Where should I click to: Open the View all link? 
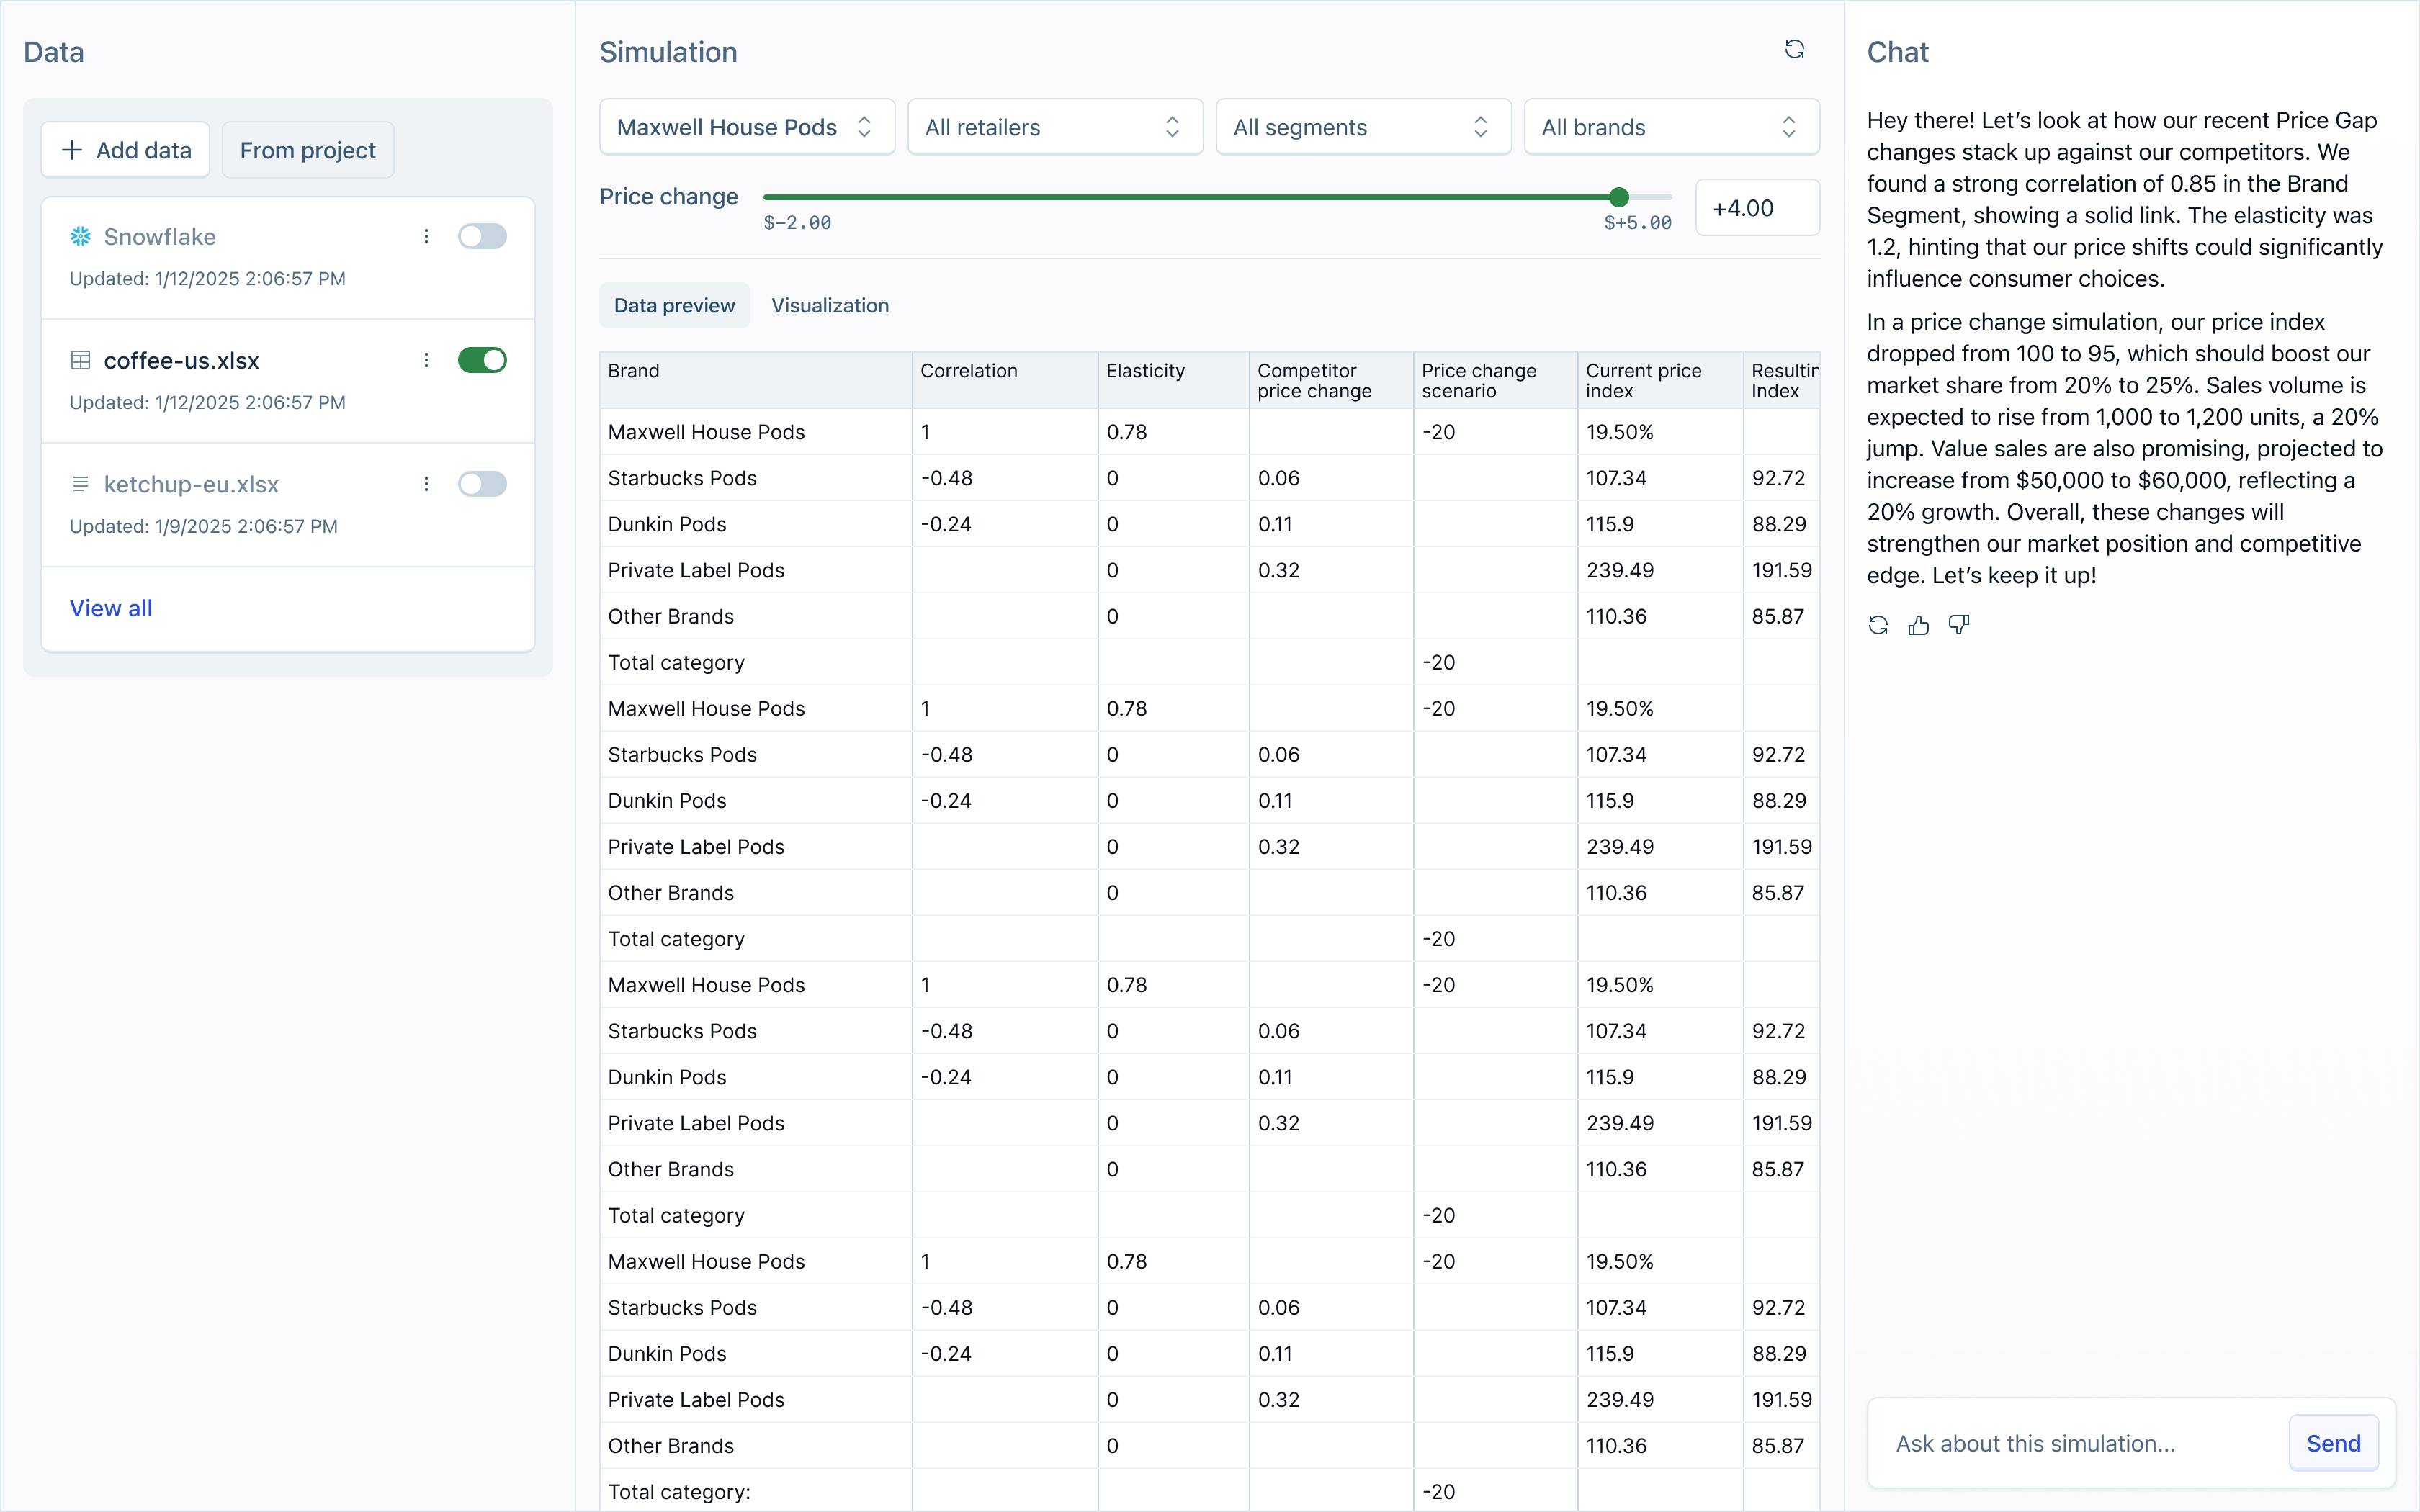(111, 608)
